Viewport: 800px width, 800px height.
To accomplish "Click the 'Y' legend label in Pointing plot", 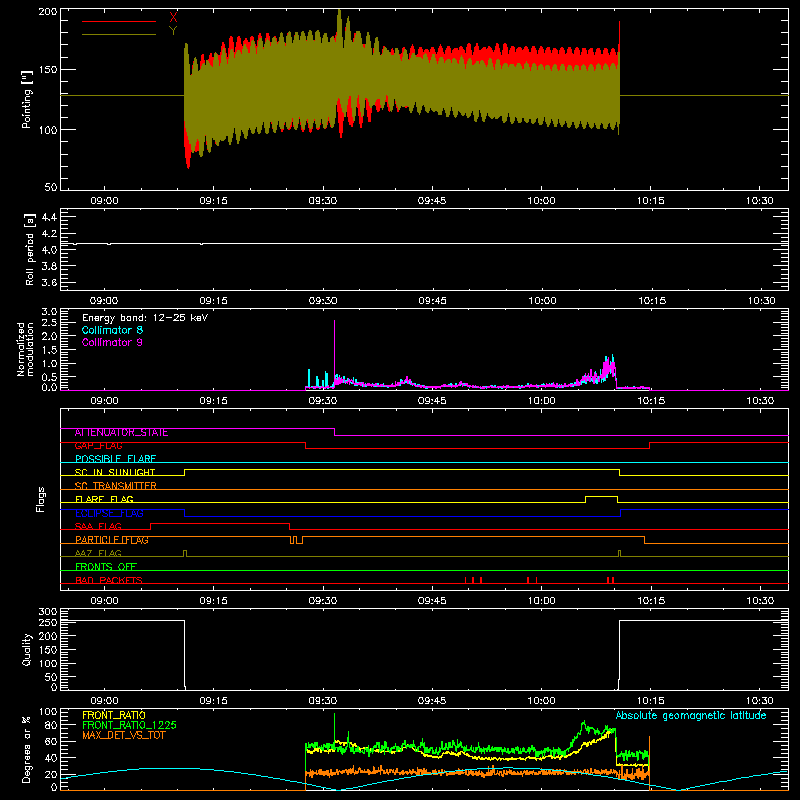I will pyautogui.click(x=173, y=31).
